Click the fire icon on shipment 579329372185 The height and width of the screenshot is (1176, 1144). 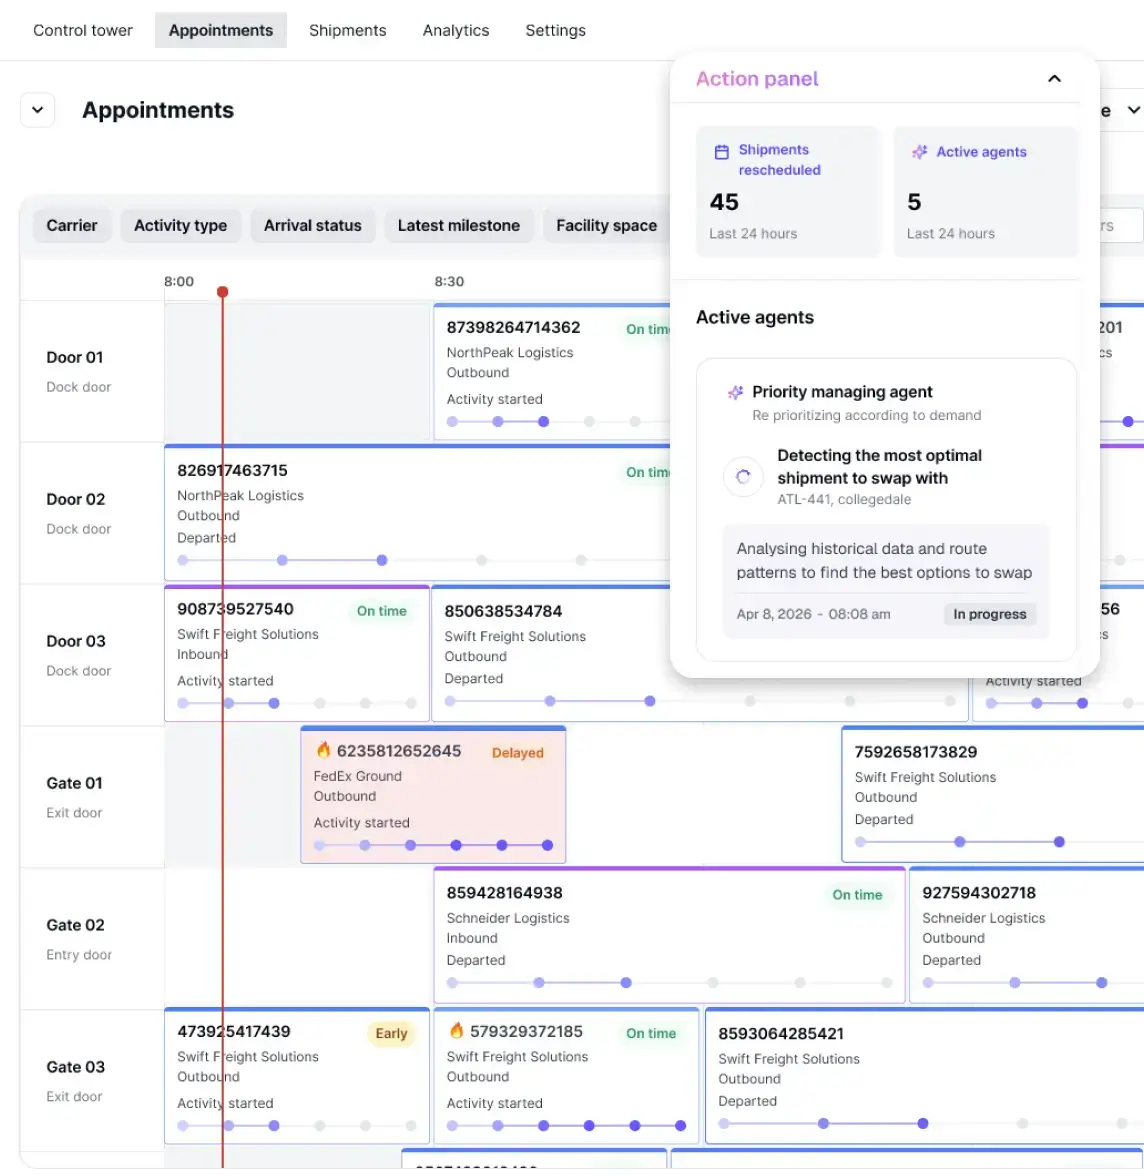click(456, 1030)
